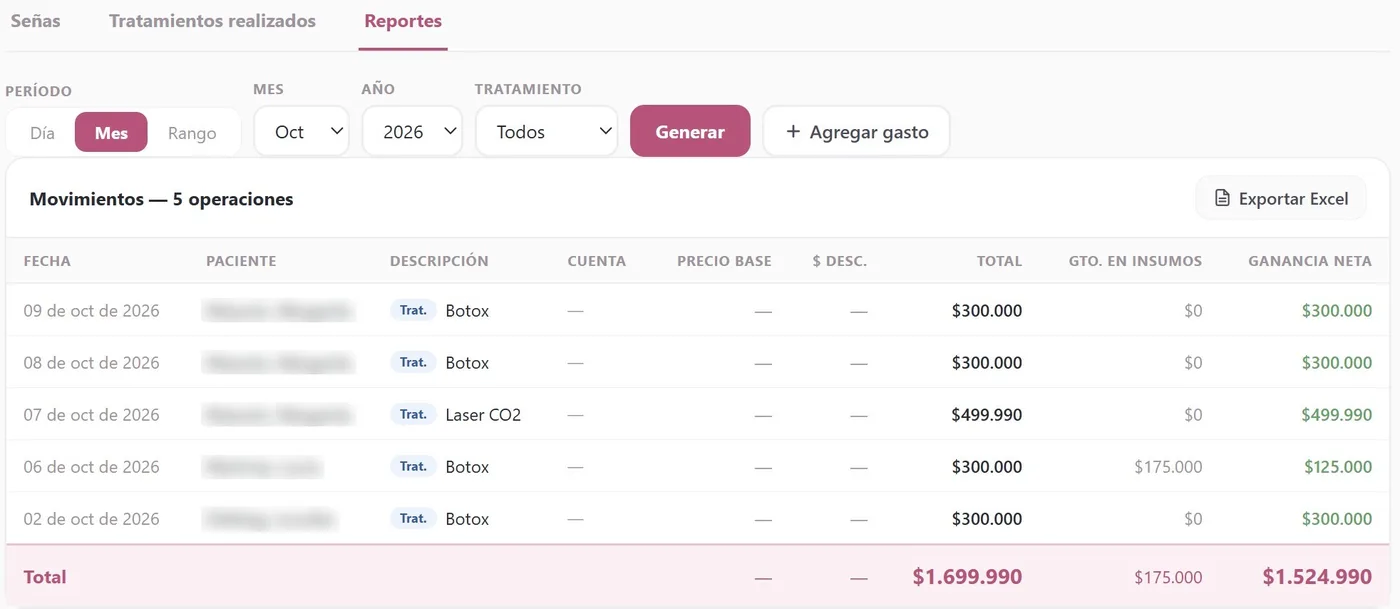Screen dimensions: 1400x609
Task: Click the $1.524.990 total net profit
Action: 1317,577
